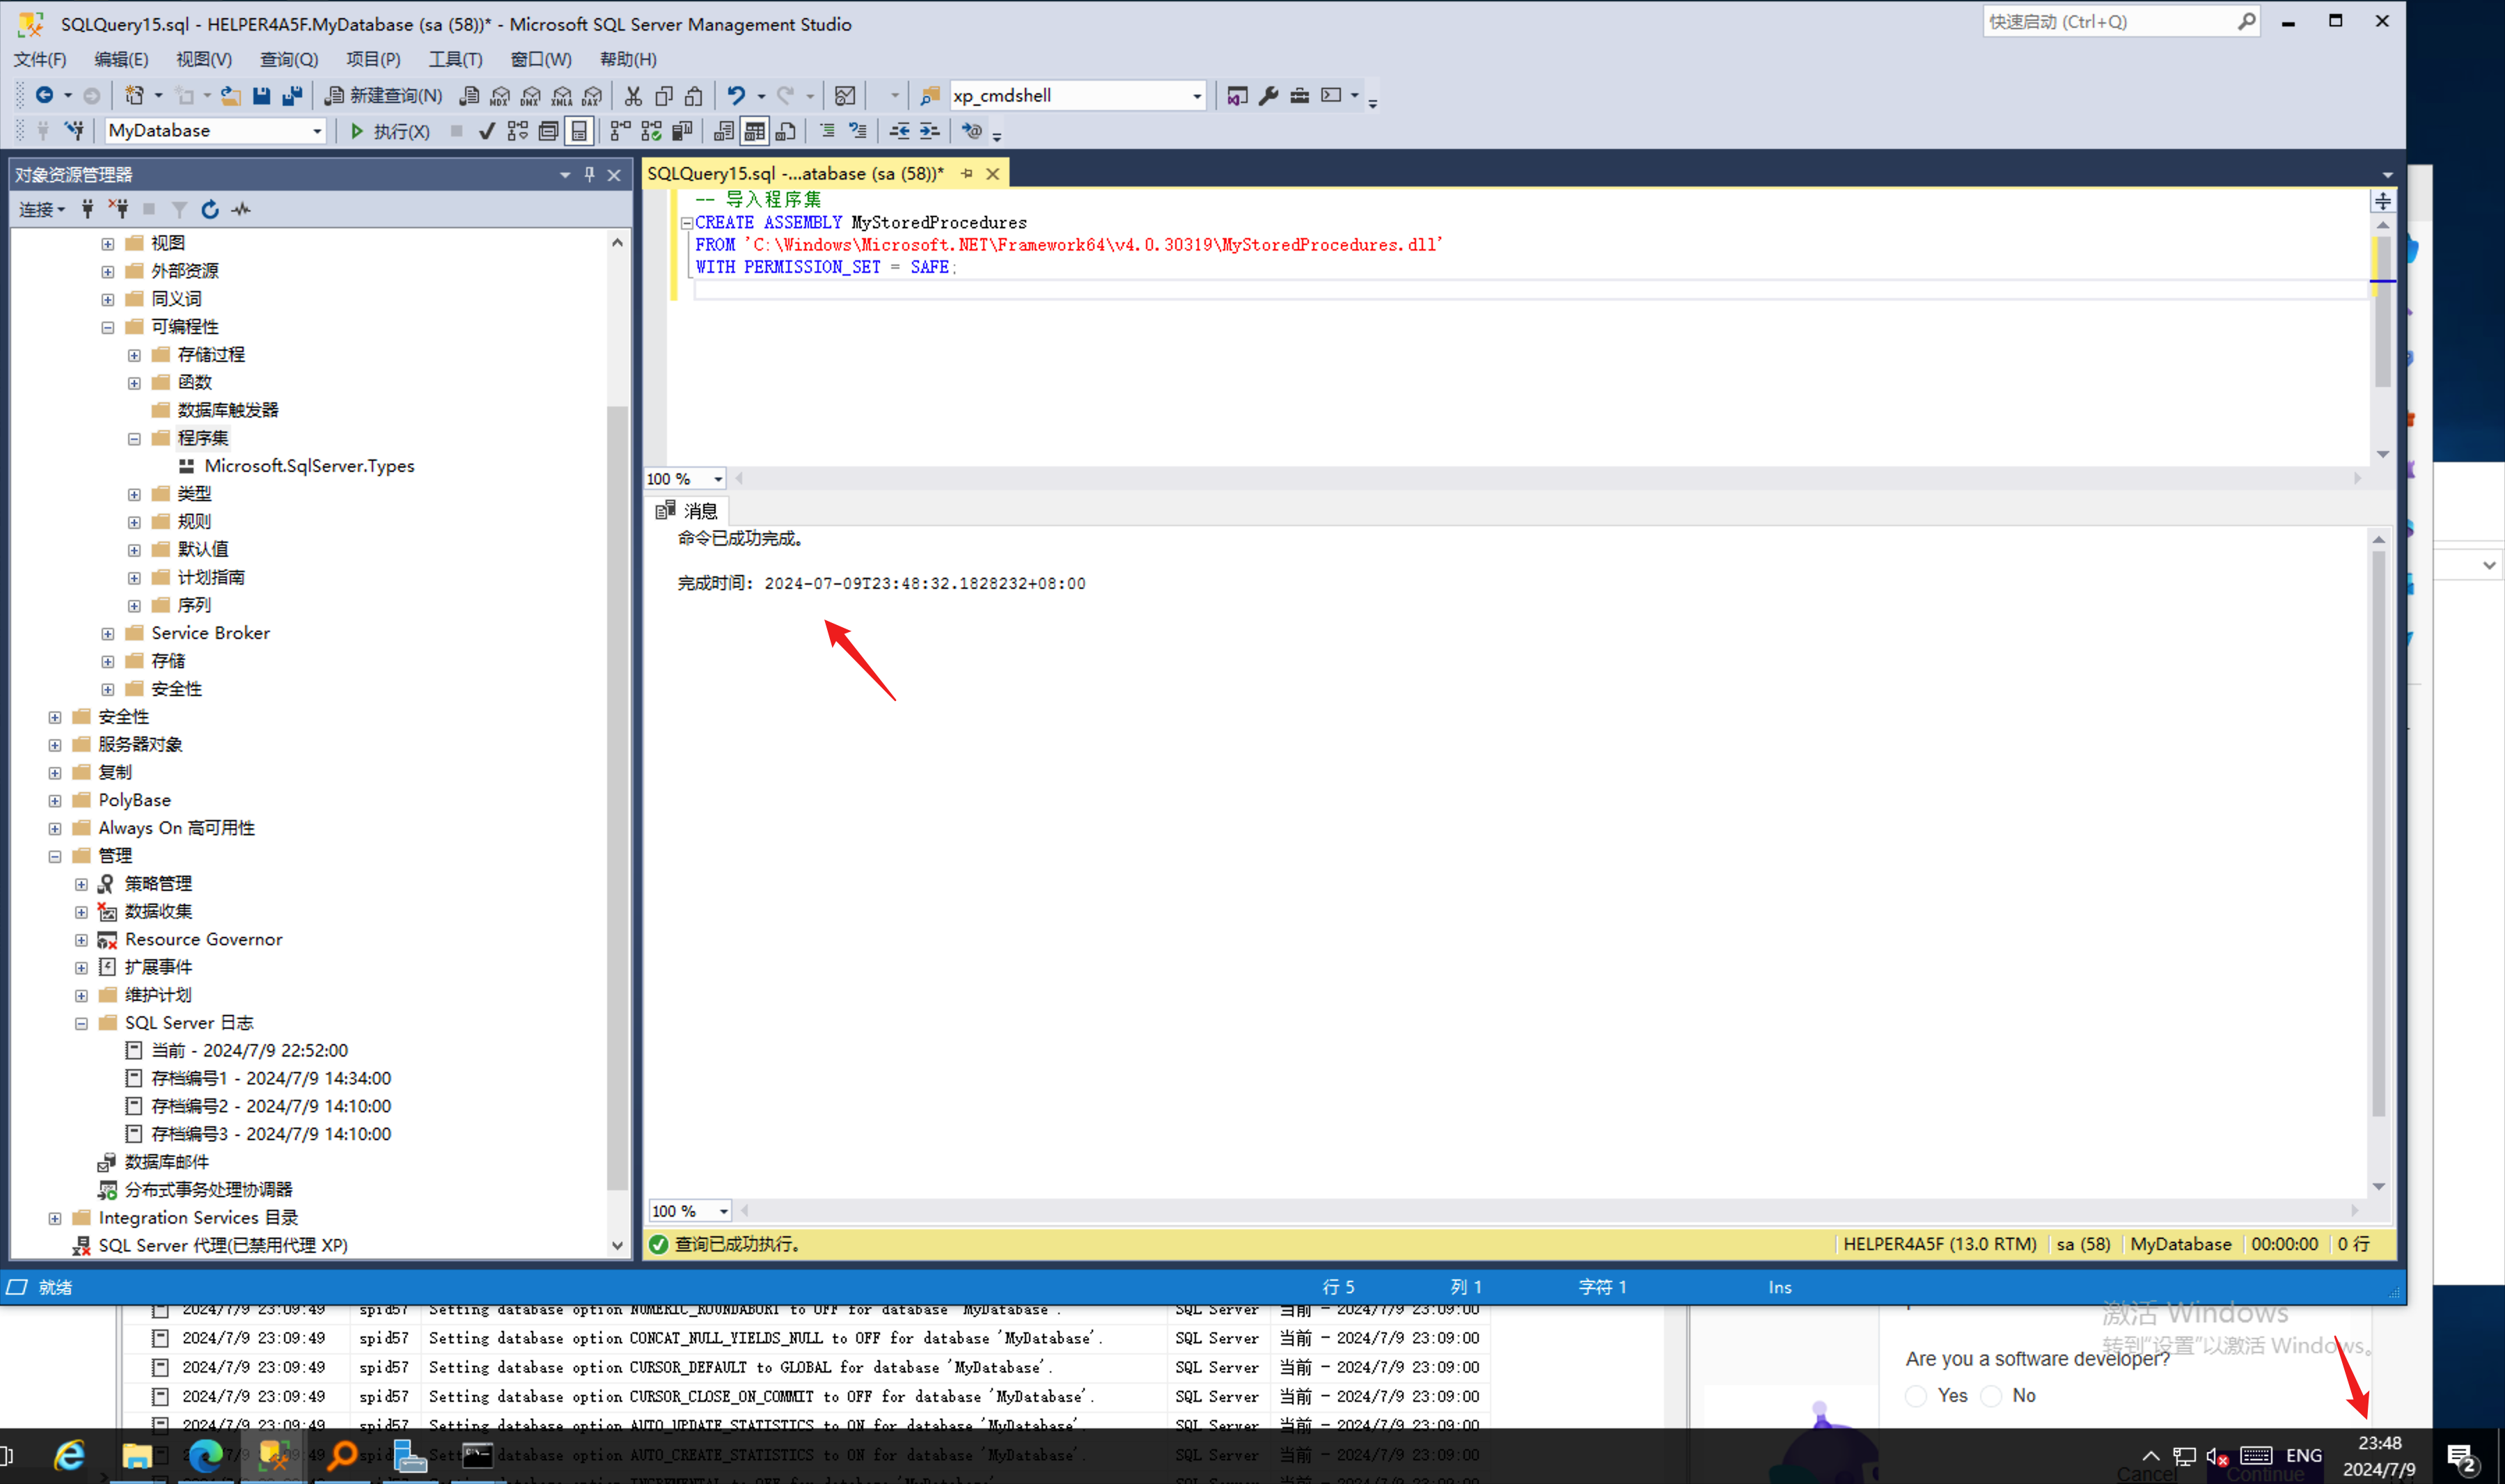This screenshot has width=2505, height=1484.
Task: Click the Filter icon in Object Explorer
Action: 179,209
